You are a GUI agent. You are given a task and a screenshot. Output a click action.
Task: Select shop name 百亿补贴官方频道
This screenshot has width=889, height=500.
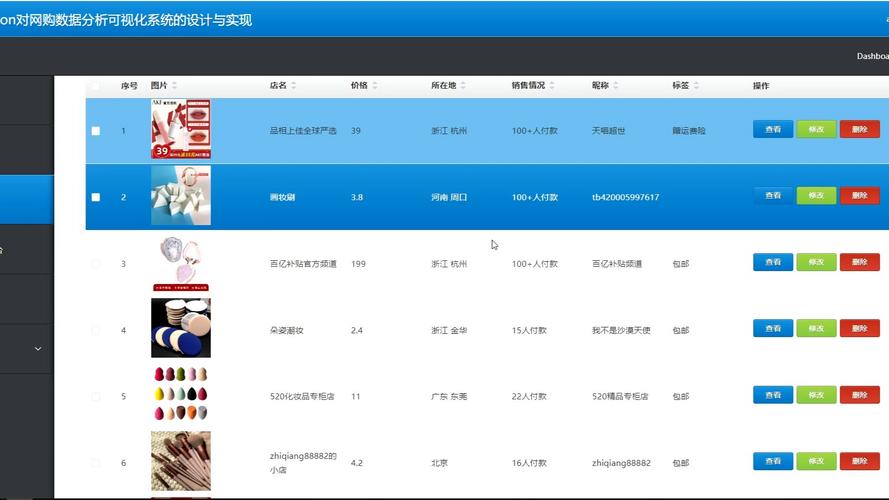pyautogui.click(x=303, y=264)
